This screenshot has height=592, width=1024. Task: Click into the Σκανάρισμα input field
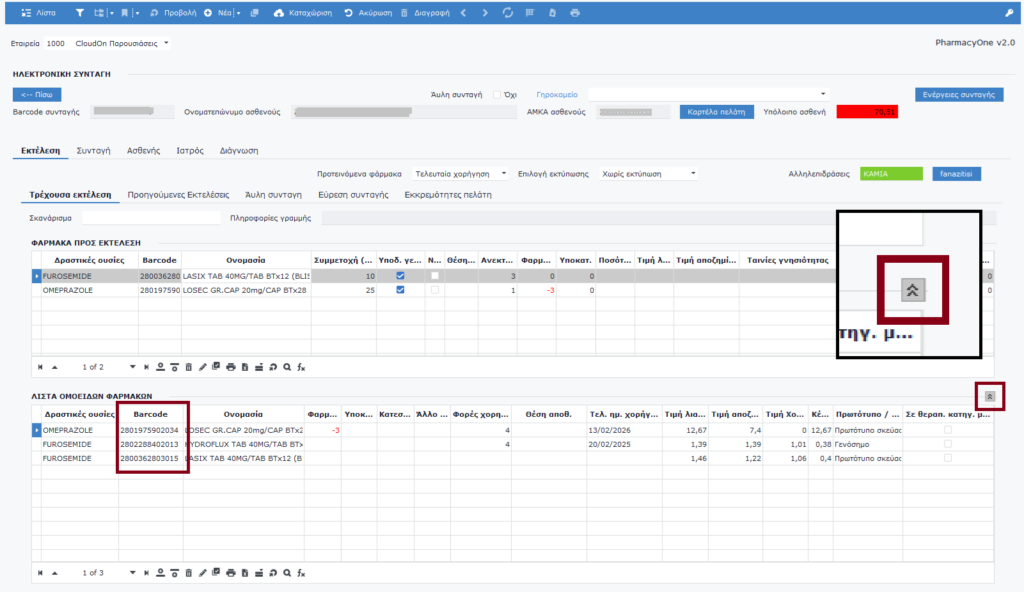click(x=150, y=217)
